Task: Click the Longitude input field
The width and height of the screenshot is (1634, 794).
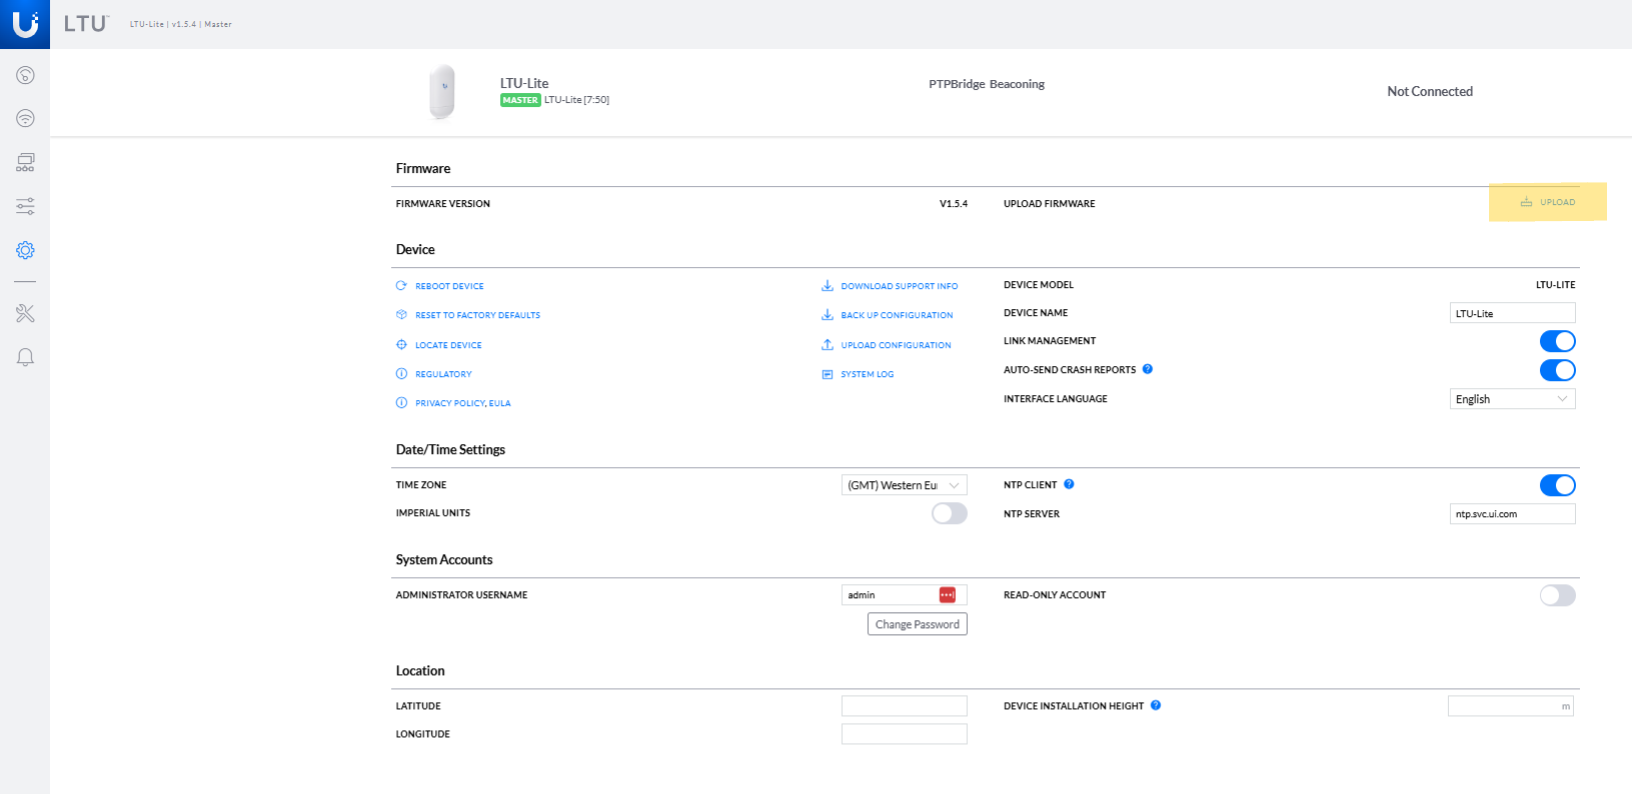Action: click(904, 734)
